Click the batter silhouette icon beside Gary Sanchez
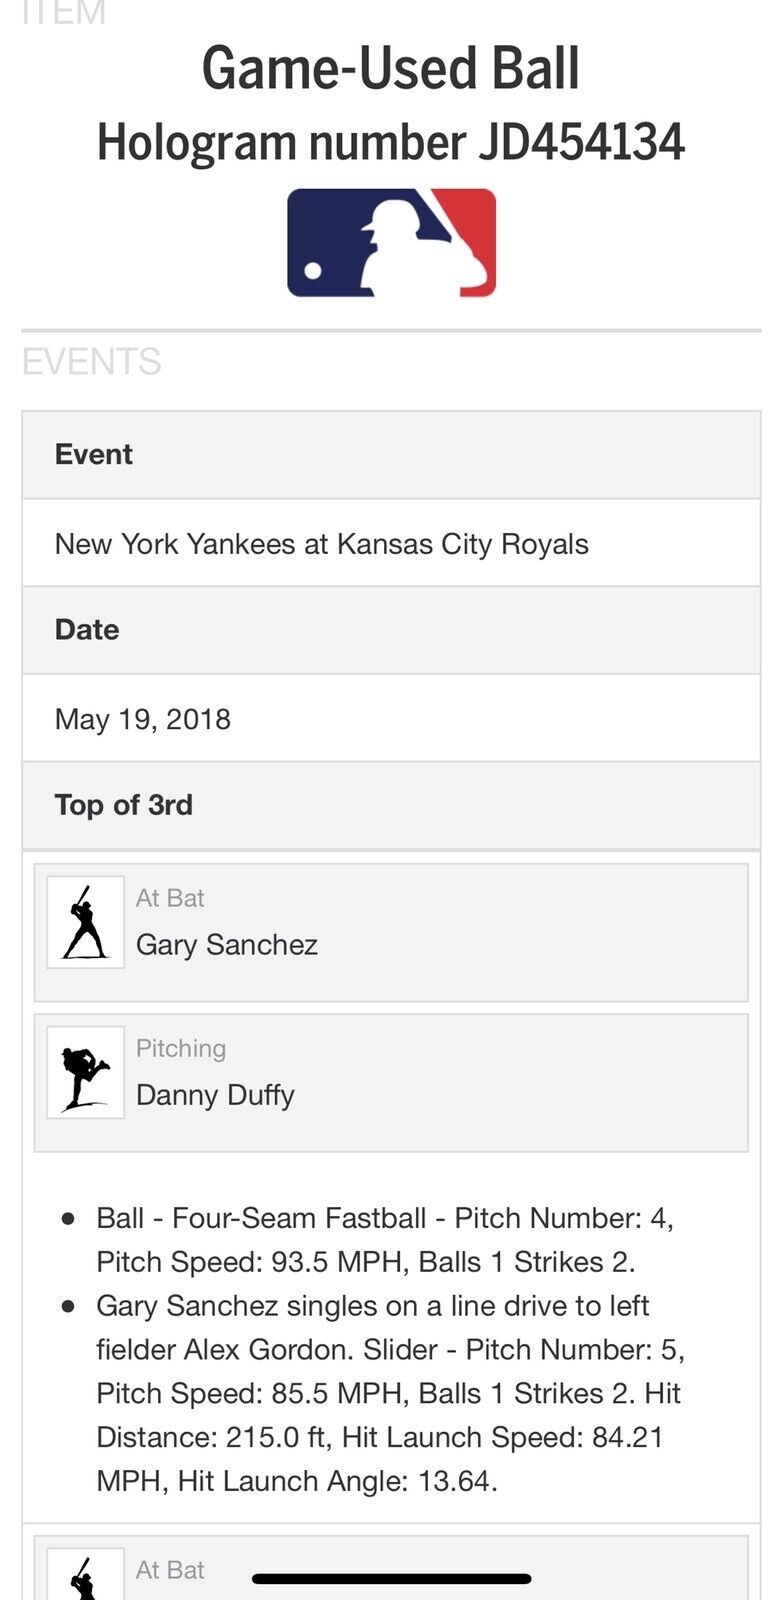 coord(85,922)
